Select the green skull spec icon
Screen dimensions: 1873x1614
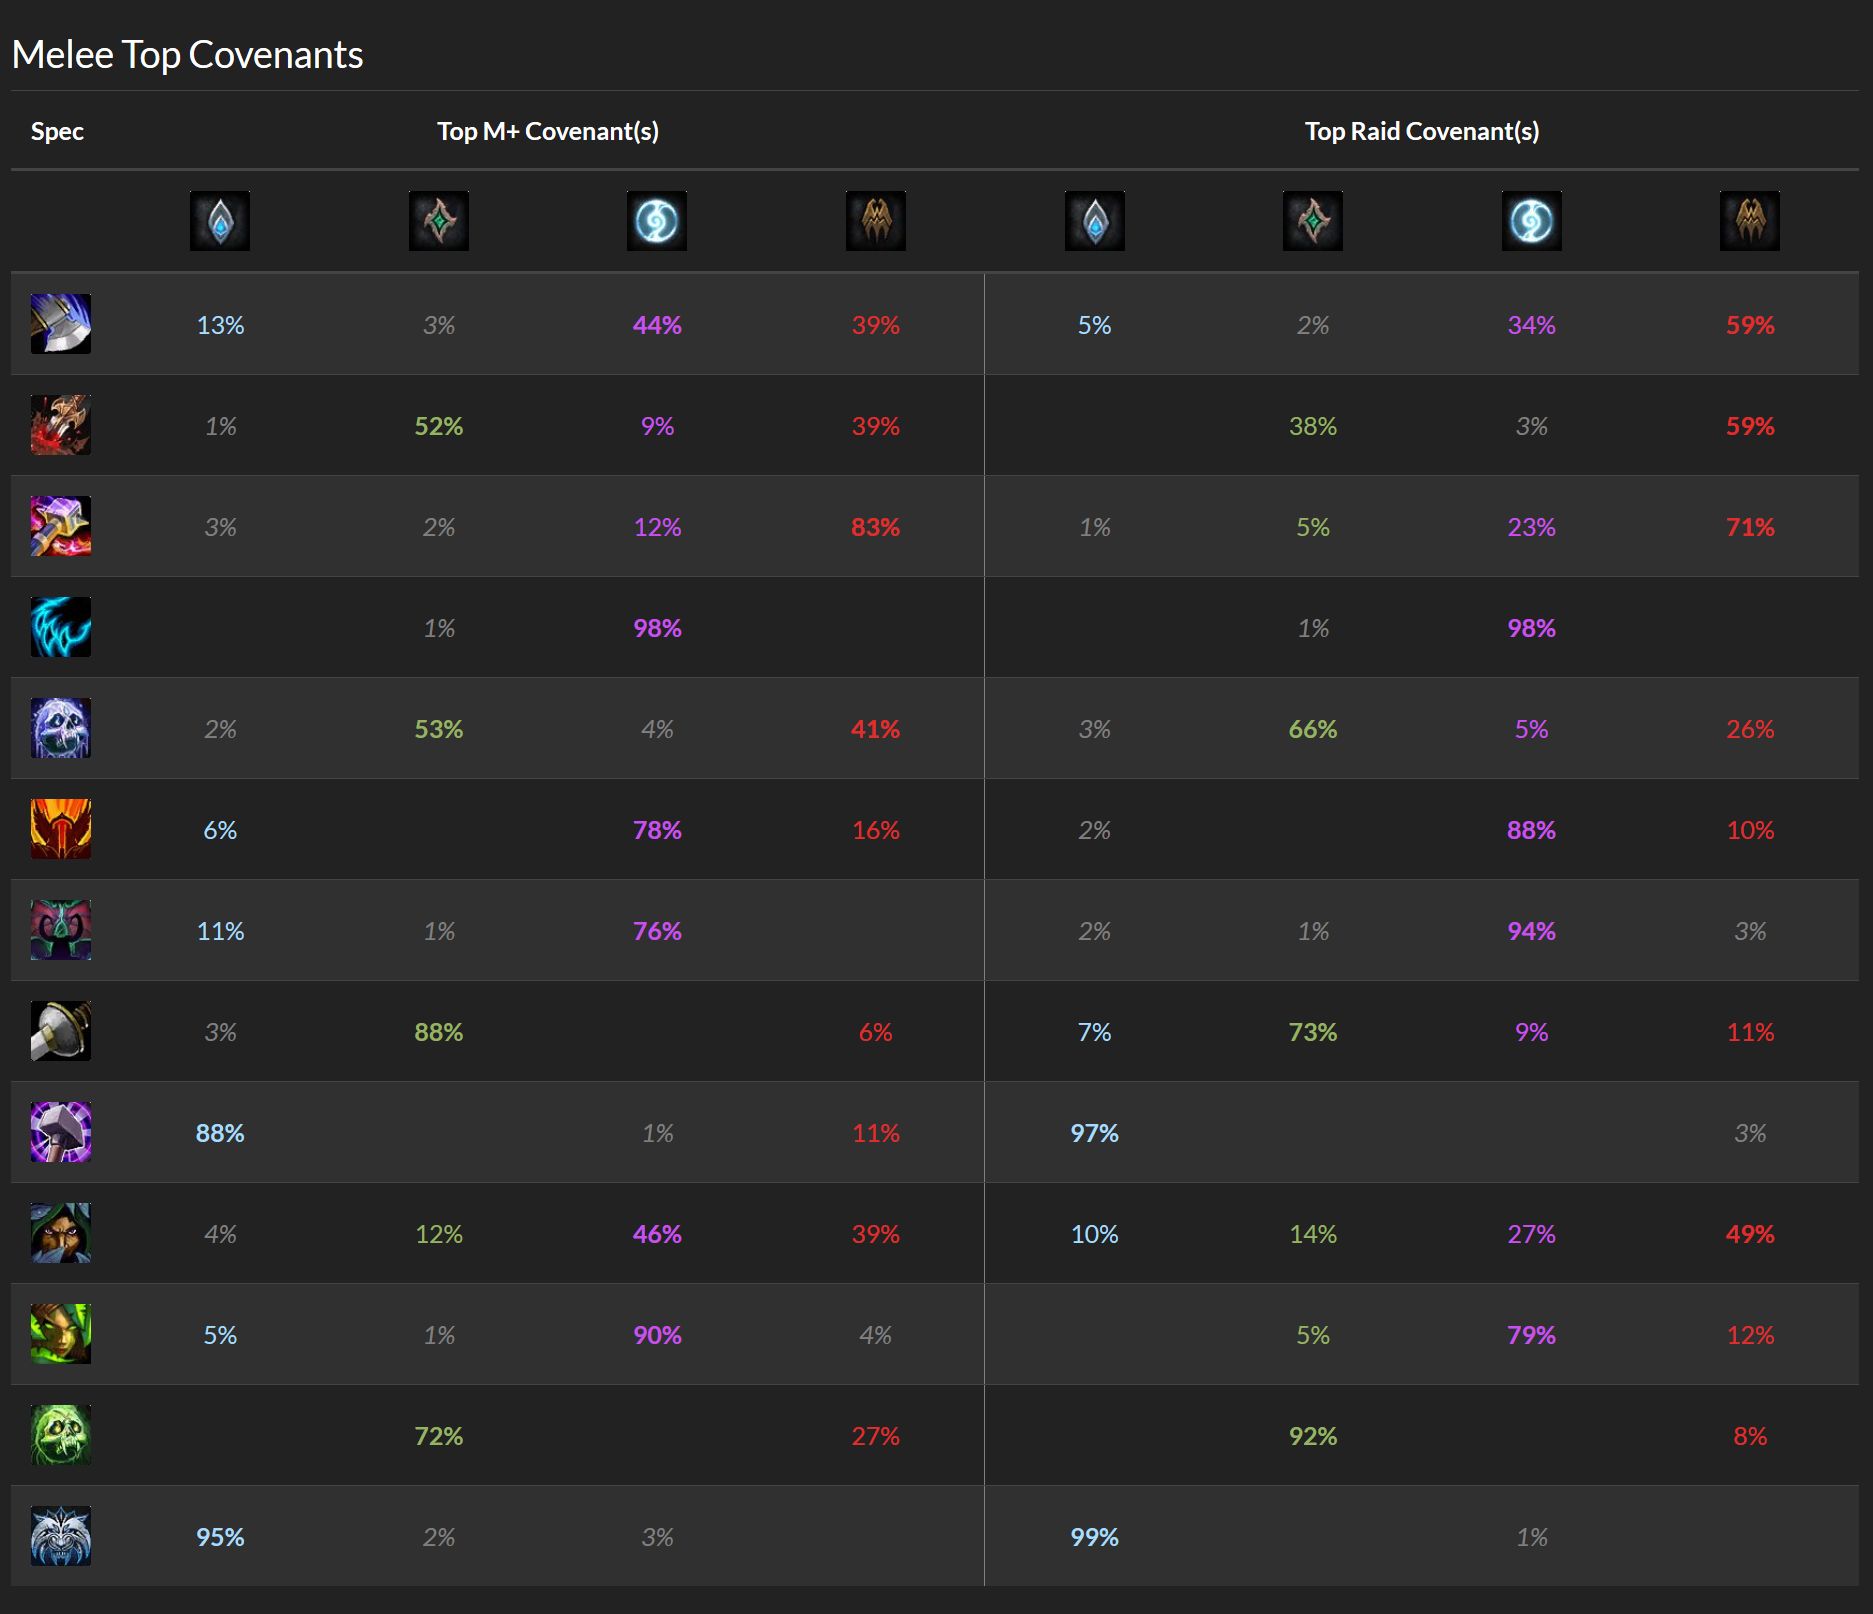tap(61, 1435)
